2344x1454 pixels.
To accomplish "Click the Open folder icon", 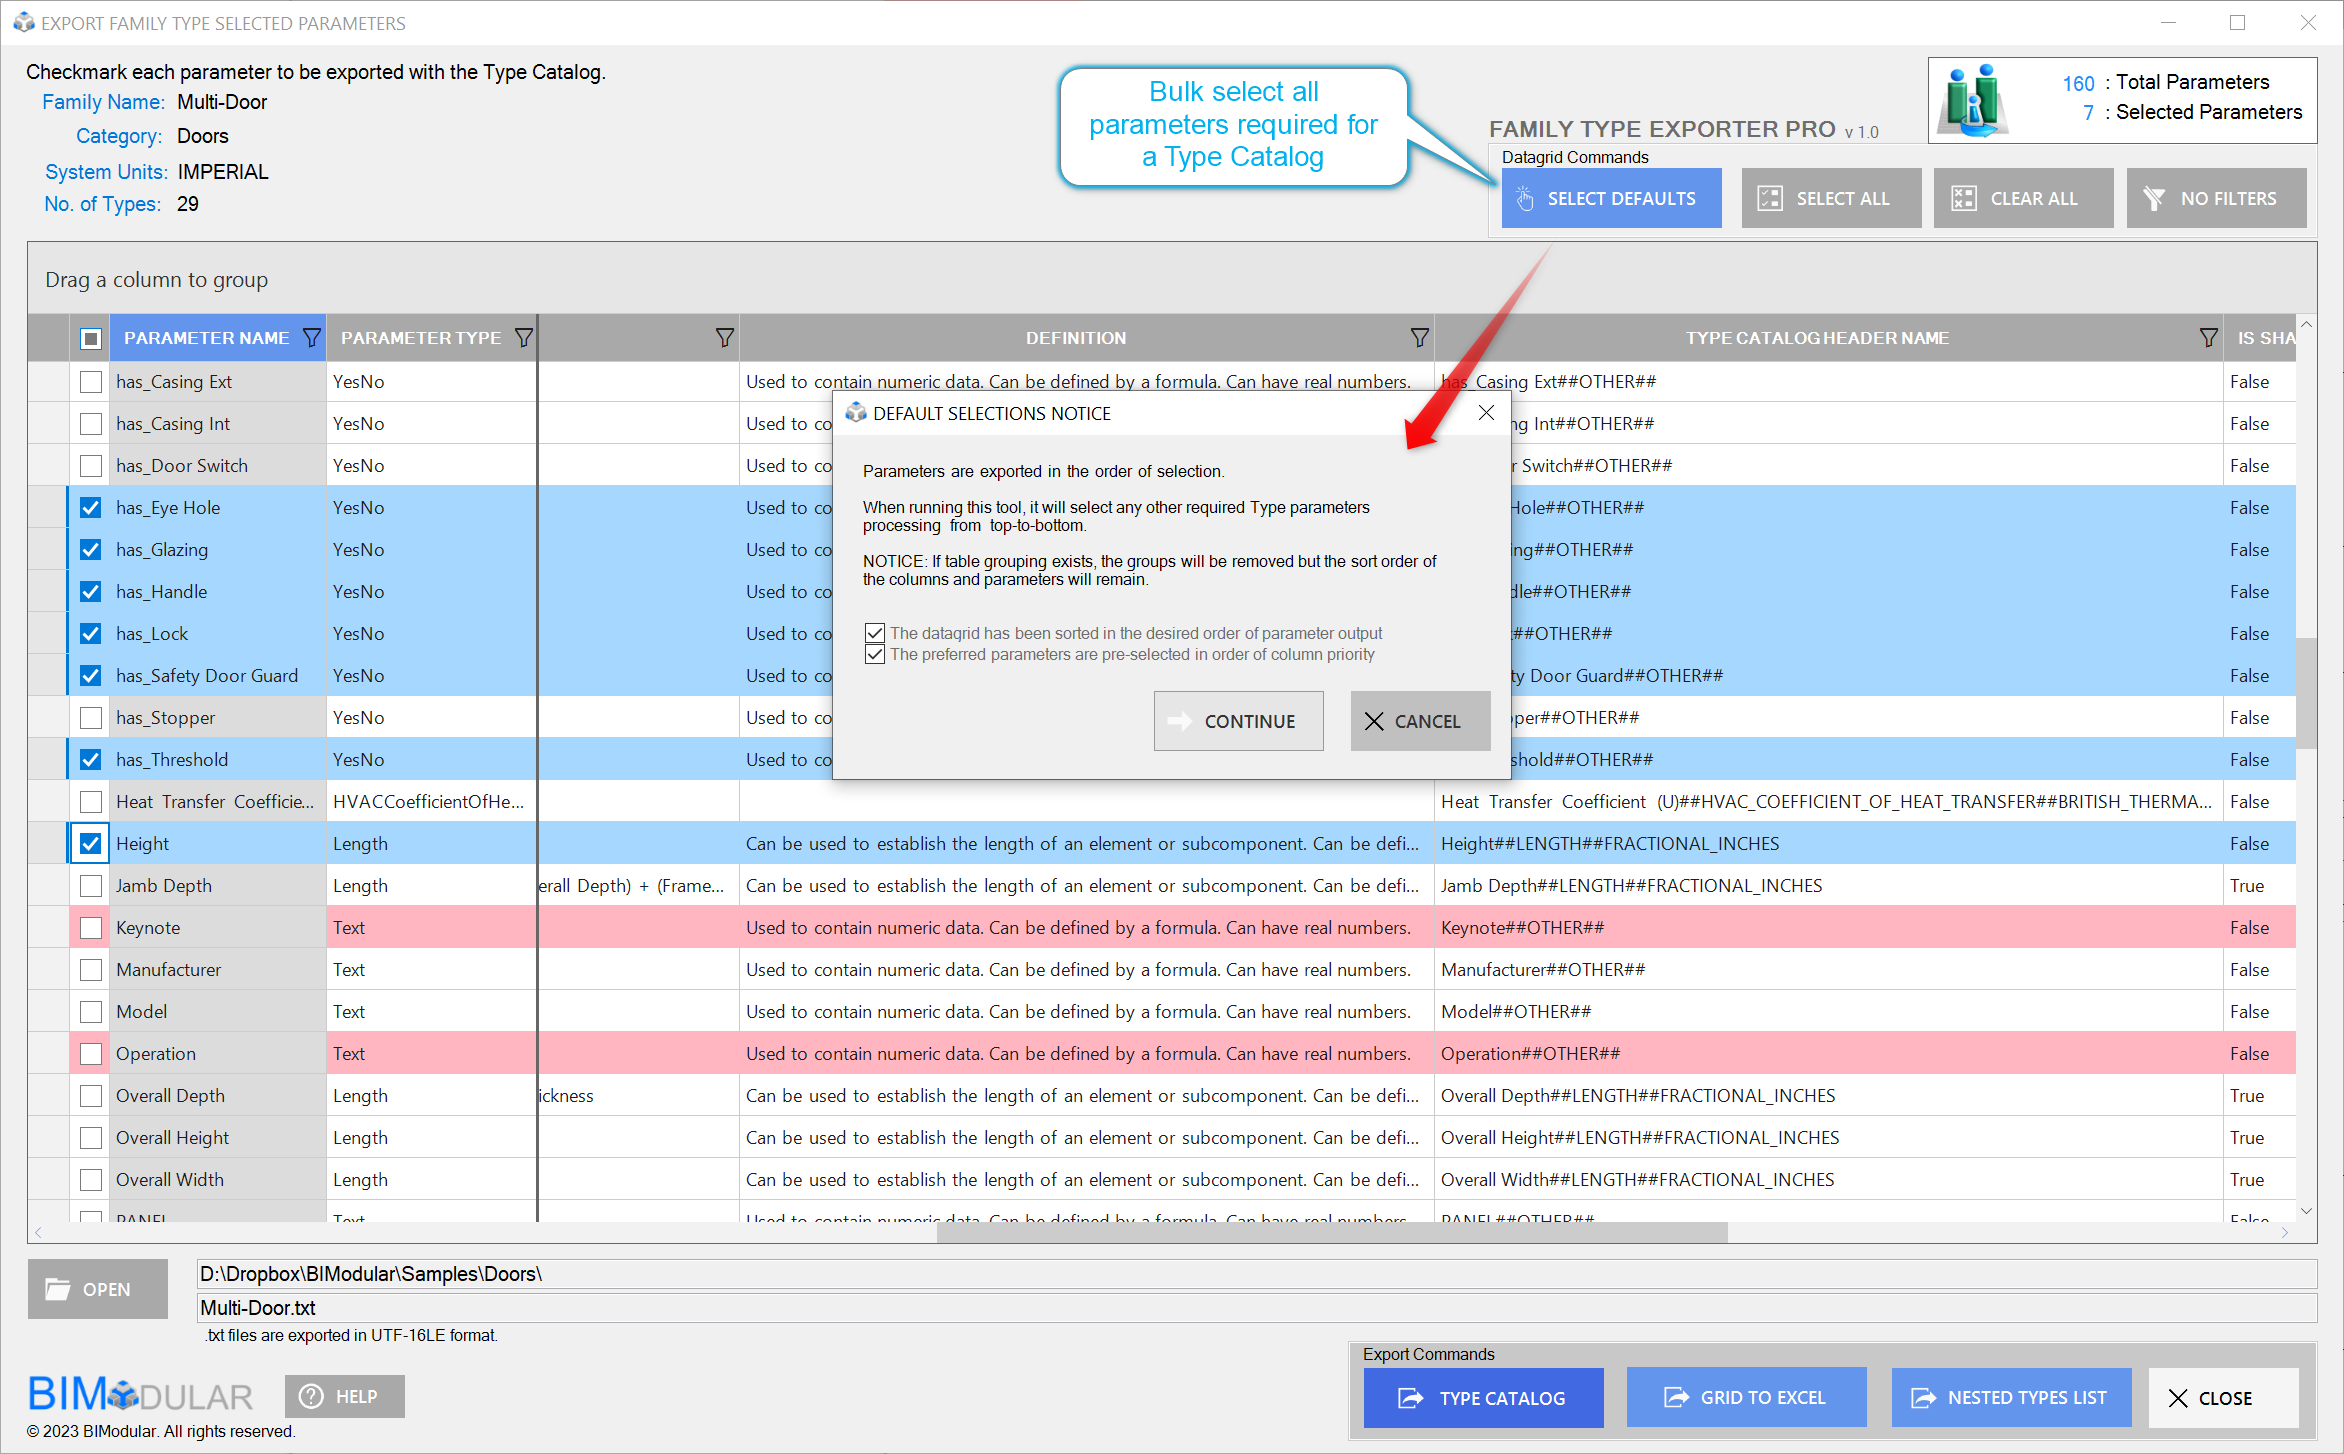I will [58, 1290].
